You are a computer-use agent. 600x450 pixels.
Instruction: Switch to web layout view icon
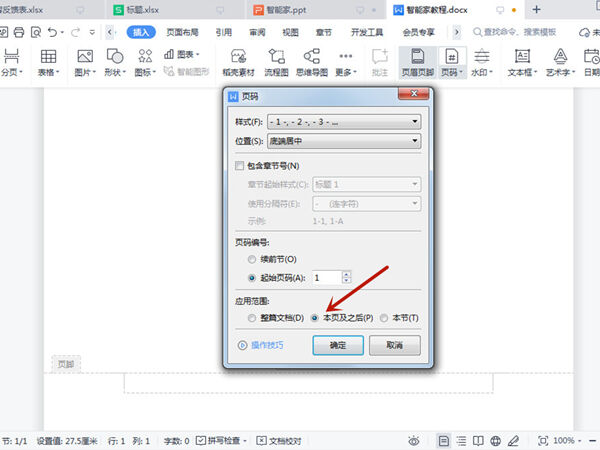click(496, 441)
